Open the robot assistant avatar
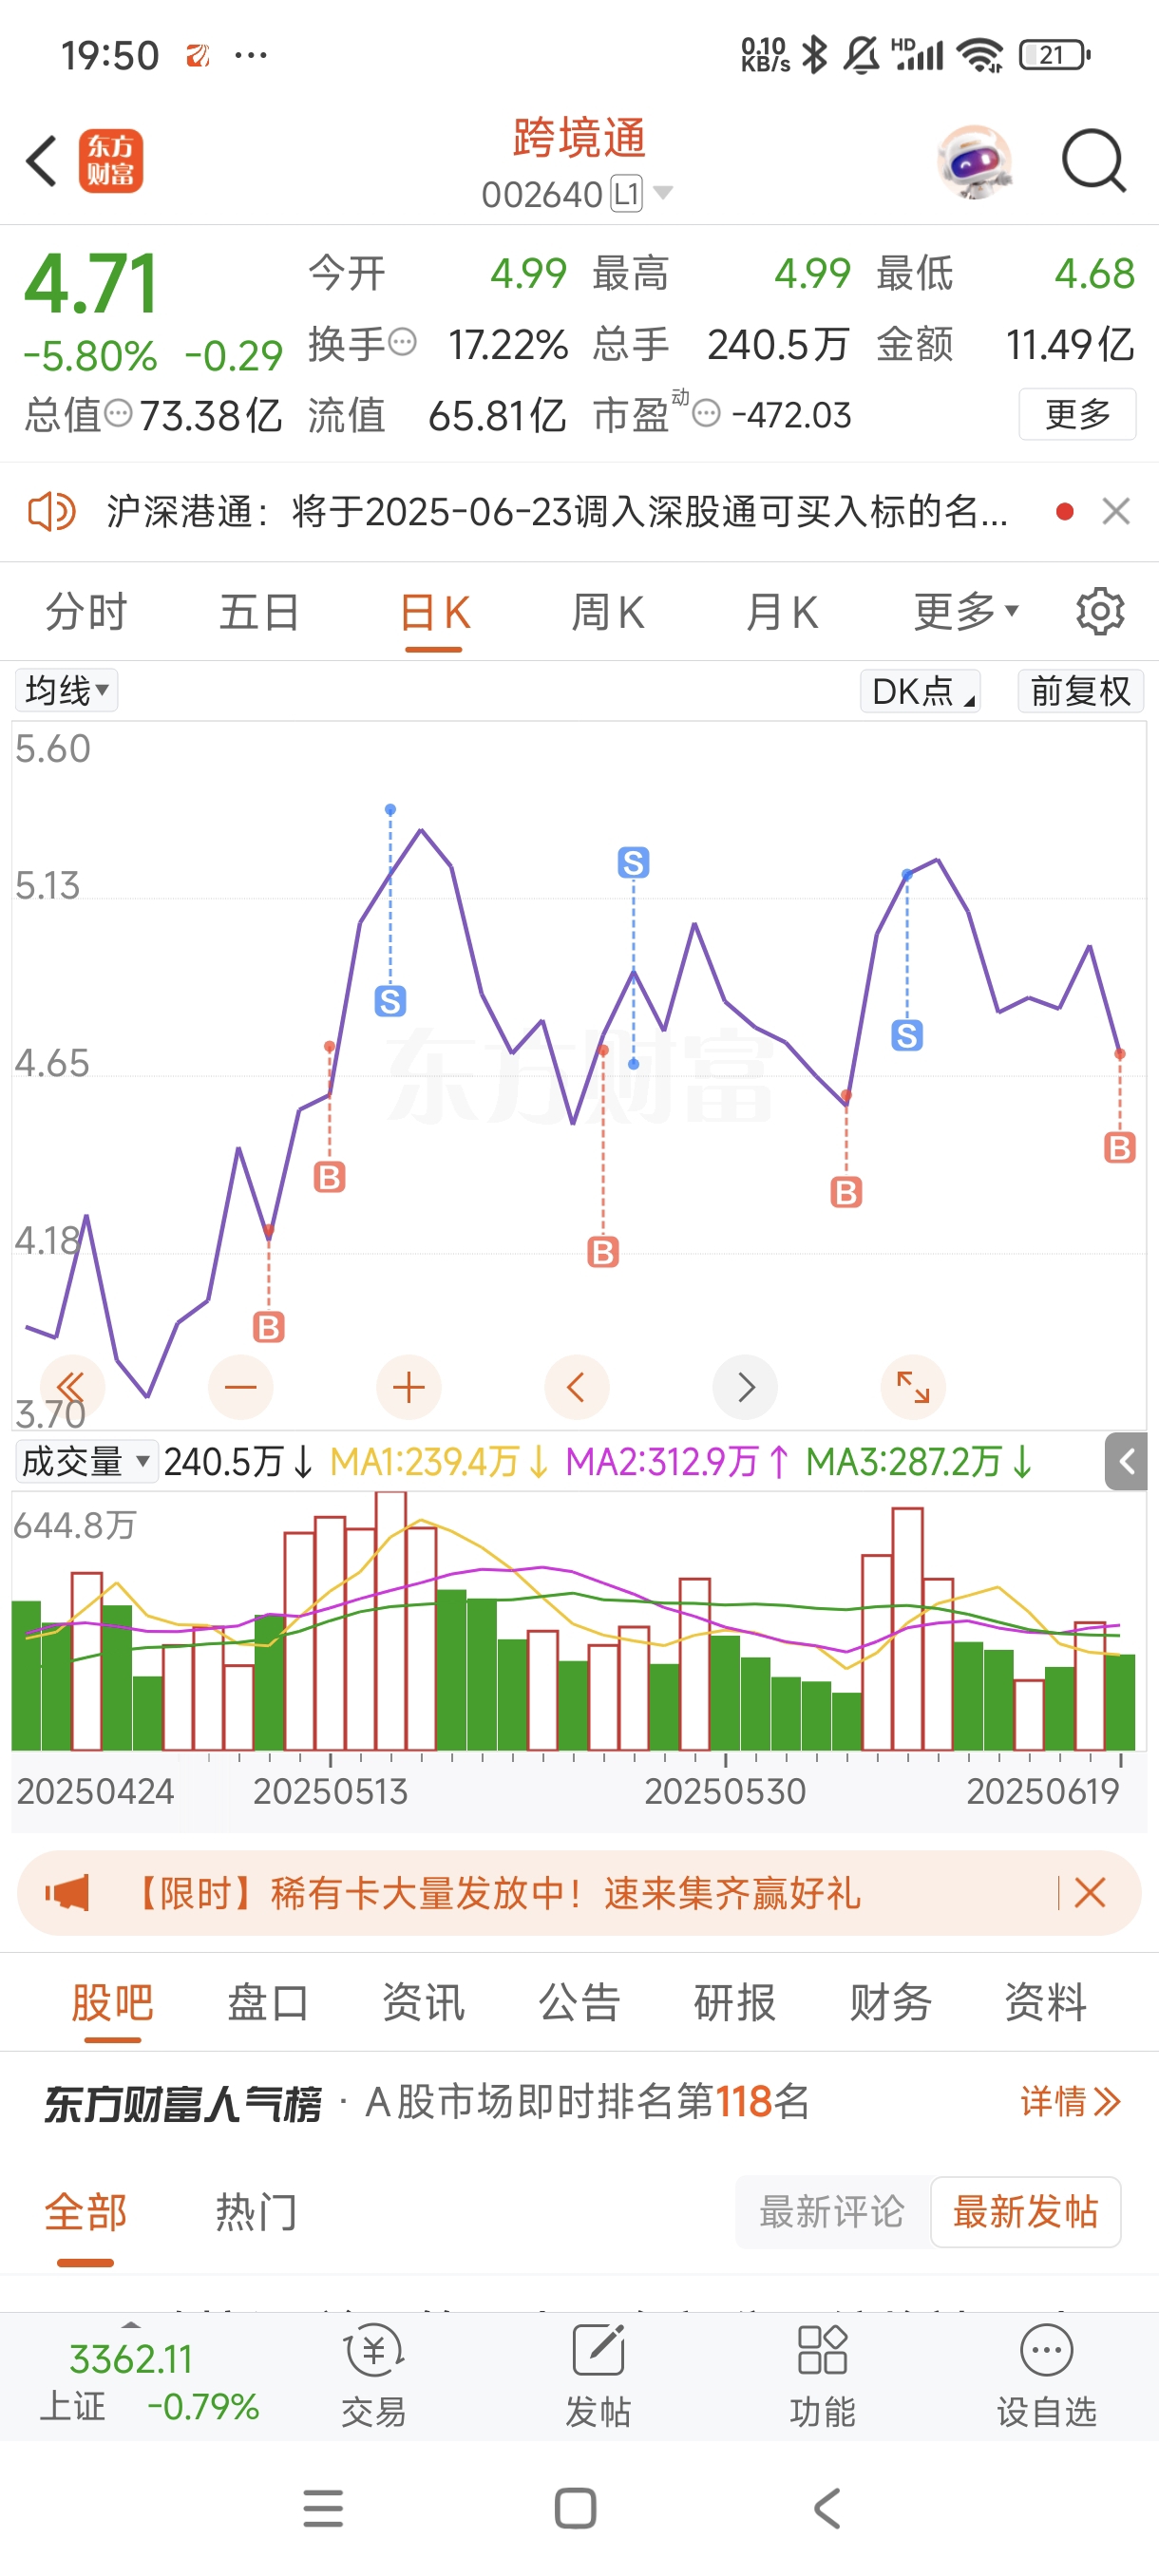Screen dimensions: 1159x2576 pos(975,161)
